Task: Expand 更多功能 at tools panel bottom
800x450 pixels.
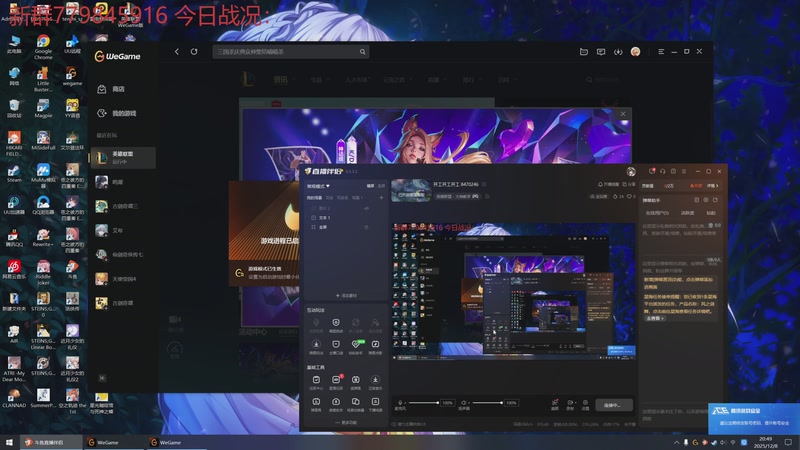Action: [x=346, y=422]
